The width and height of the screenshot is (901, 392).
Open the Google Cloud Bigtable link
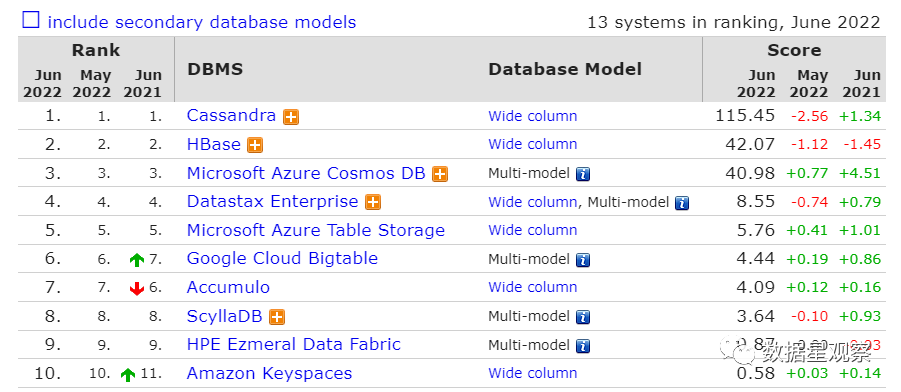(x=282, y=259)
